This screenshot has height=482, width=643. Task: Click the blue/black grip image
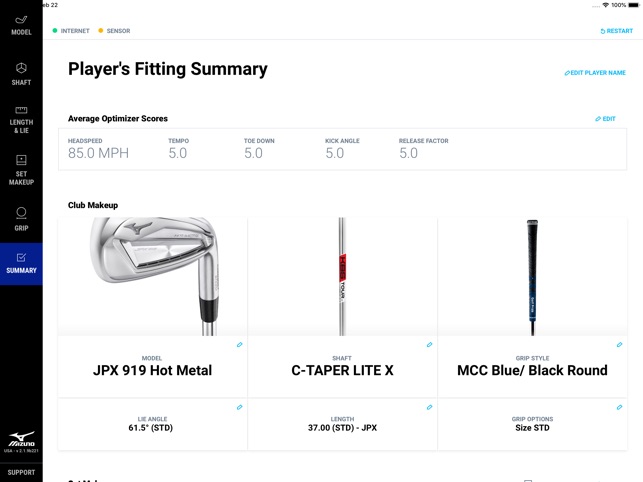click(532, 278)
